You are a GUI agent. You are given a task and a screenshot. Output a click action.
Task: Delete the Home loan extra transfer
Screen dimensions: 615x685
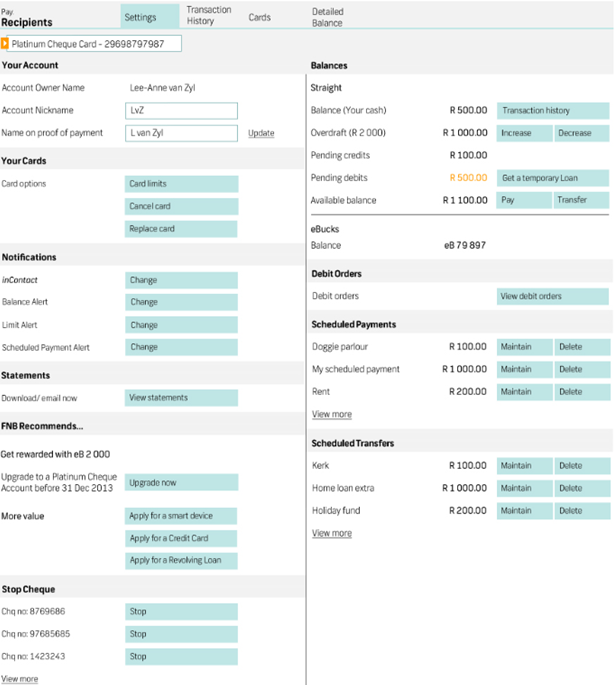coord(582,488)
